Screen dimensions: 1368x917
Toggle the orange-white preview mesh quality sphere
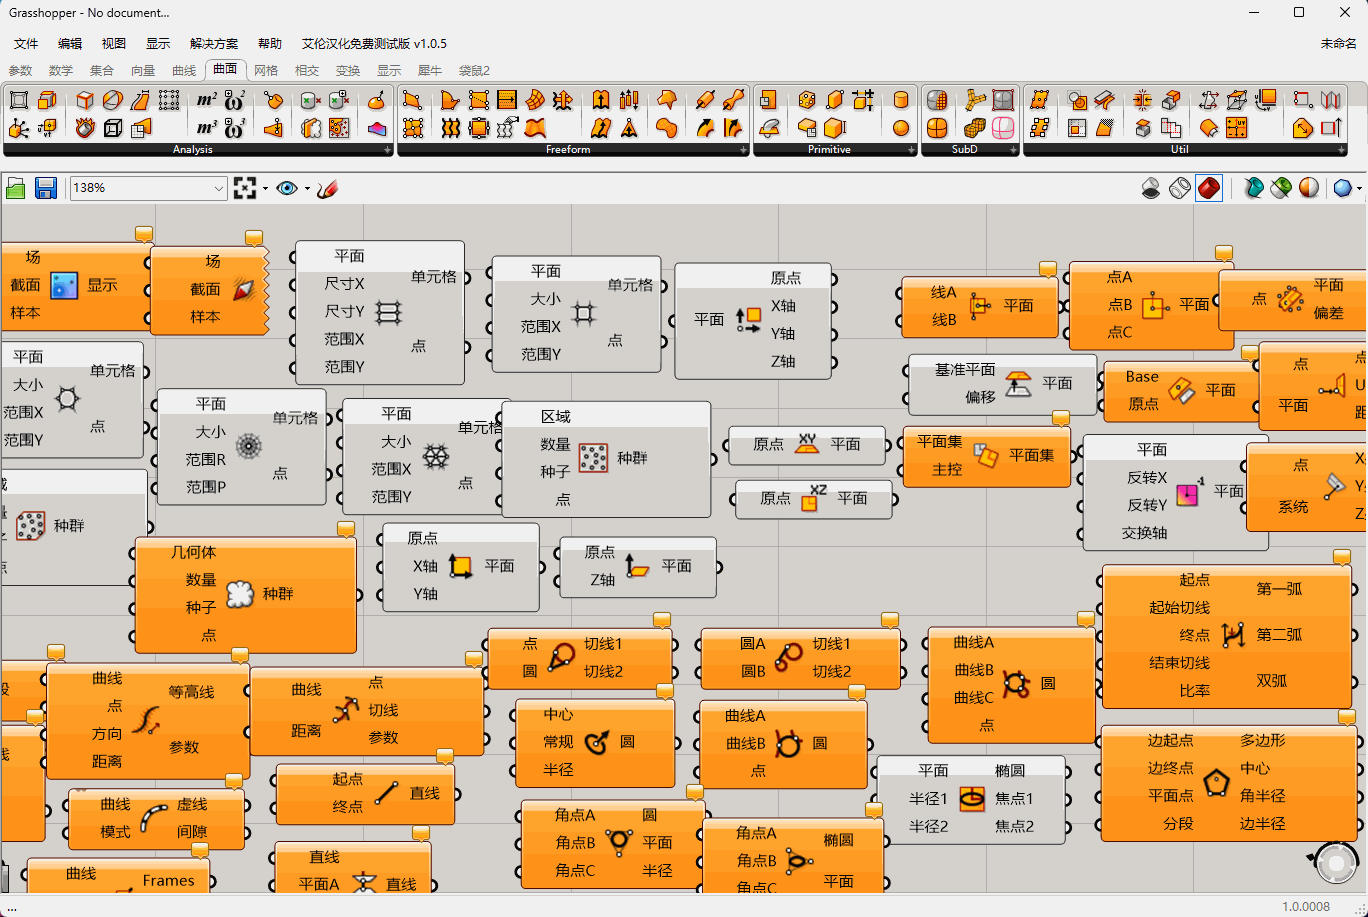[1309, 188]
